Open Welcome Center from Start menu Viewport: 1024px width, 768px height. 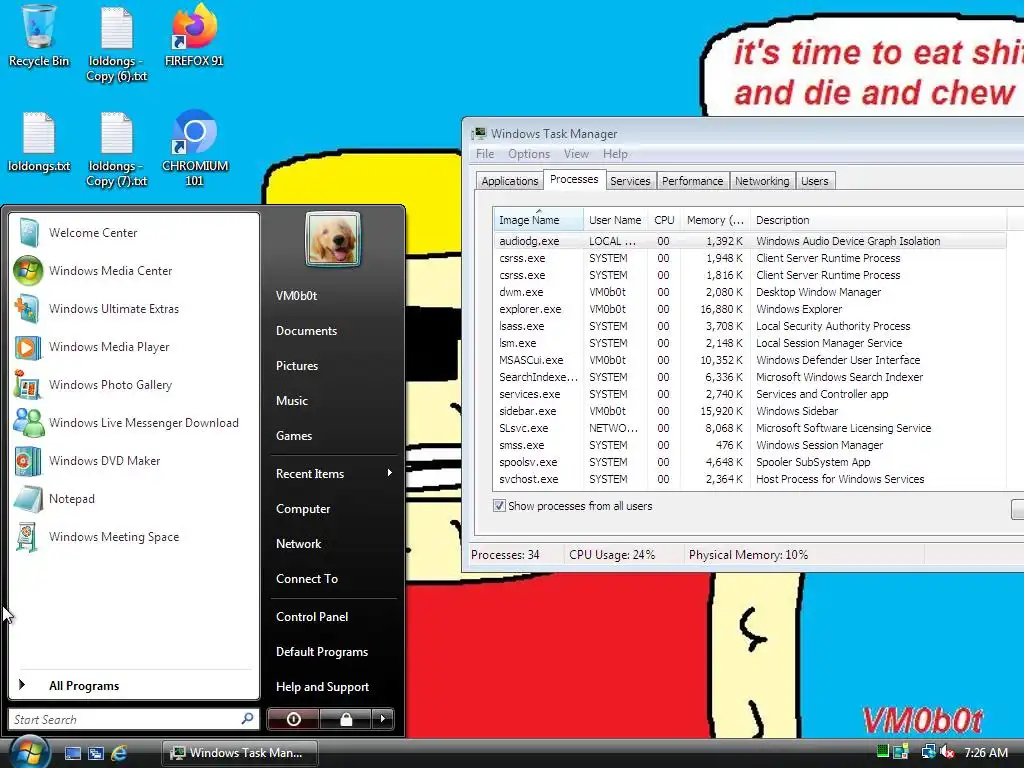[x=135, y=232]
